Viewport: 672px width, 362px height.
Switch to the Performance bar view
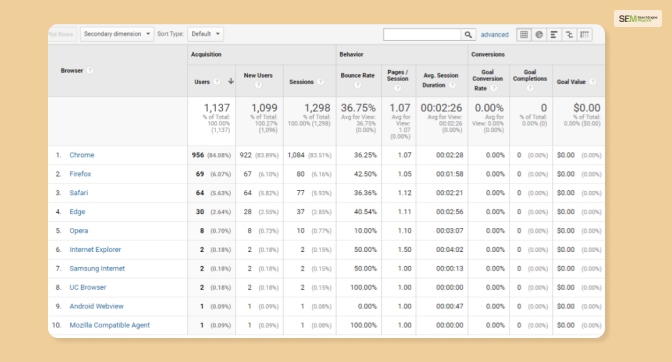tap(554, 35)
